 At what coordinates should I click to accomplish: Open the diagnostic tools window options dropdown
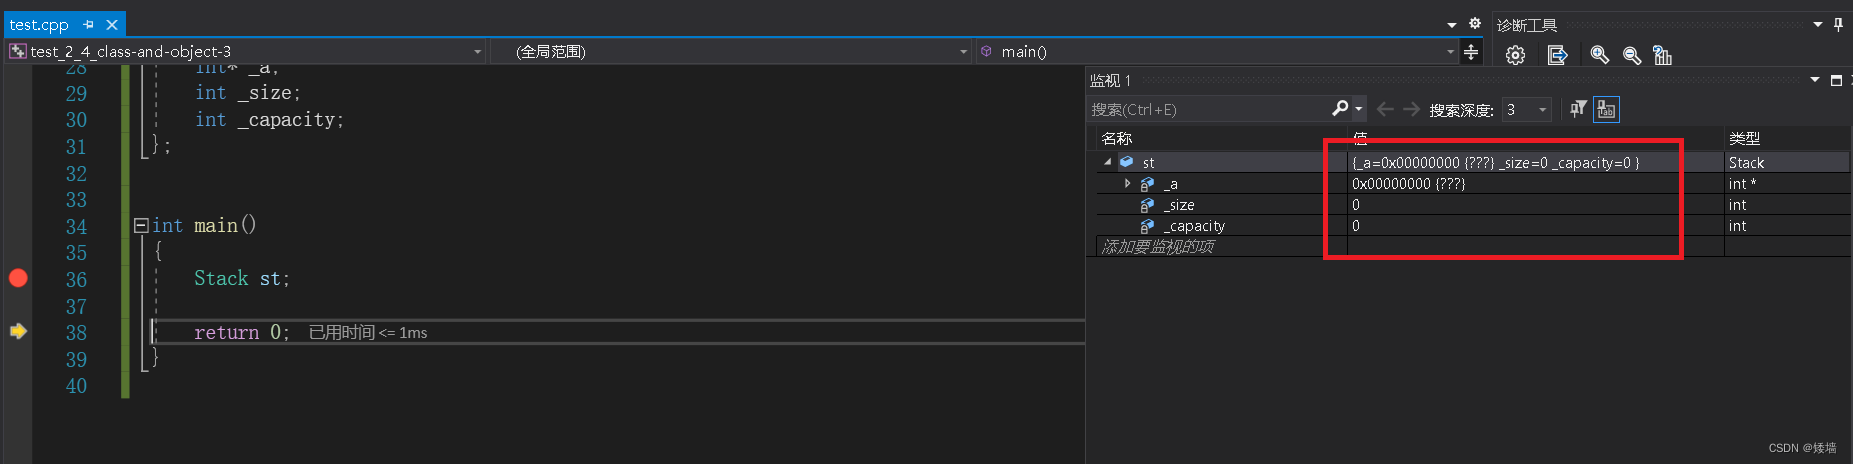[x=1818, y=24]
